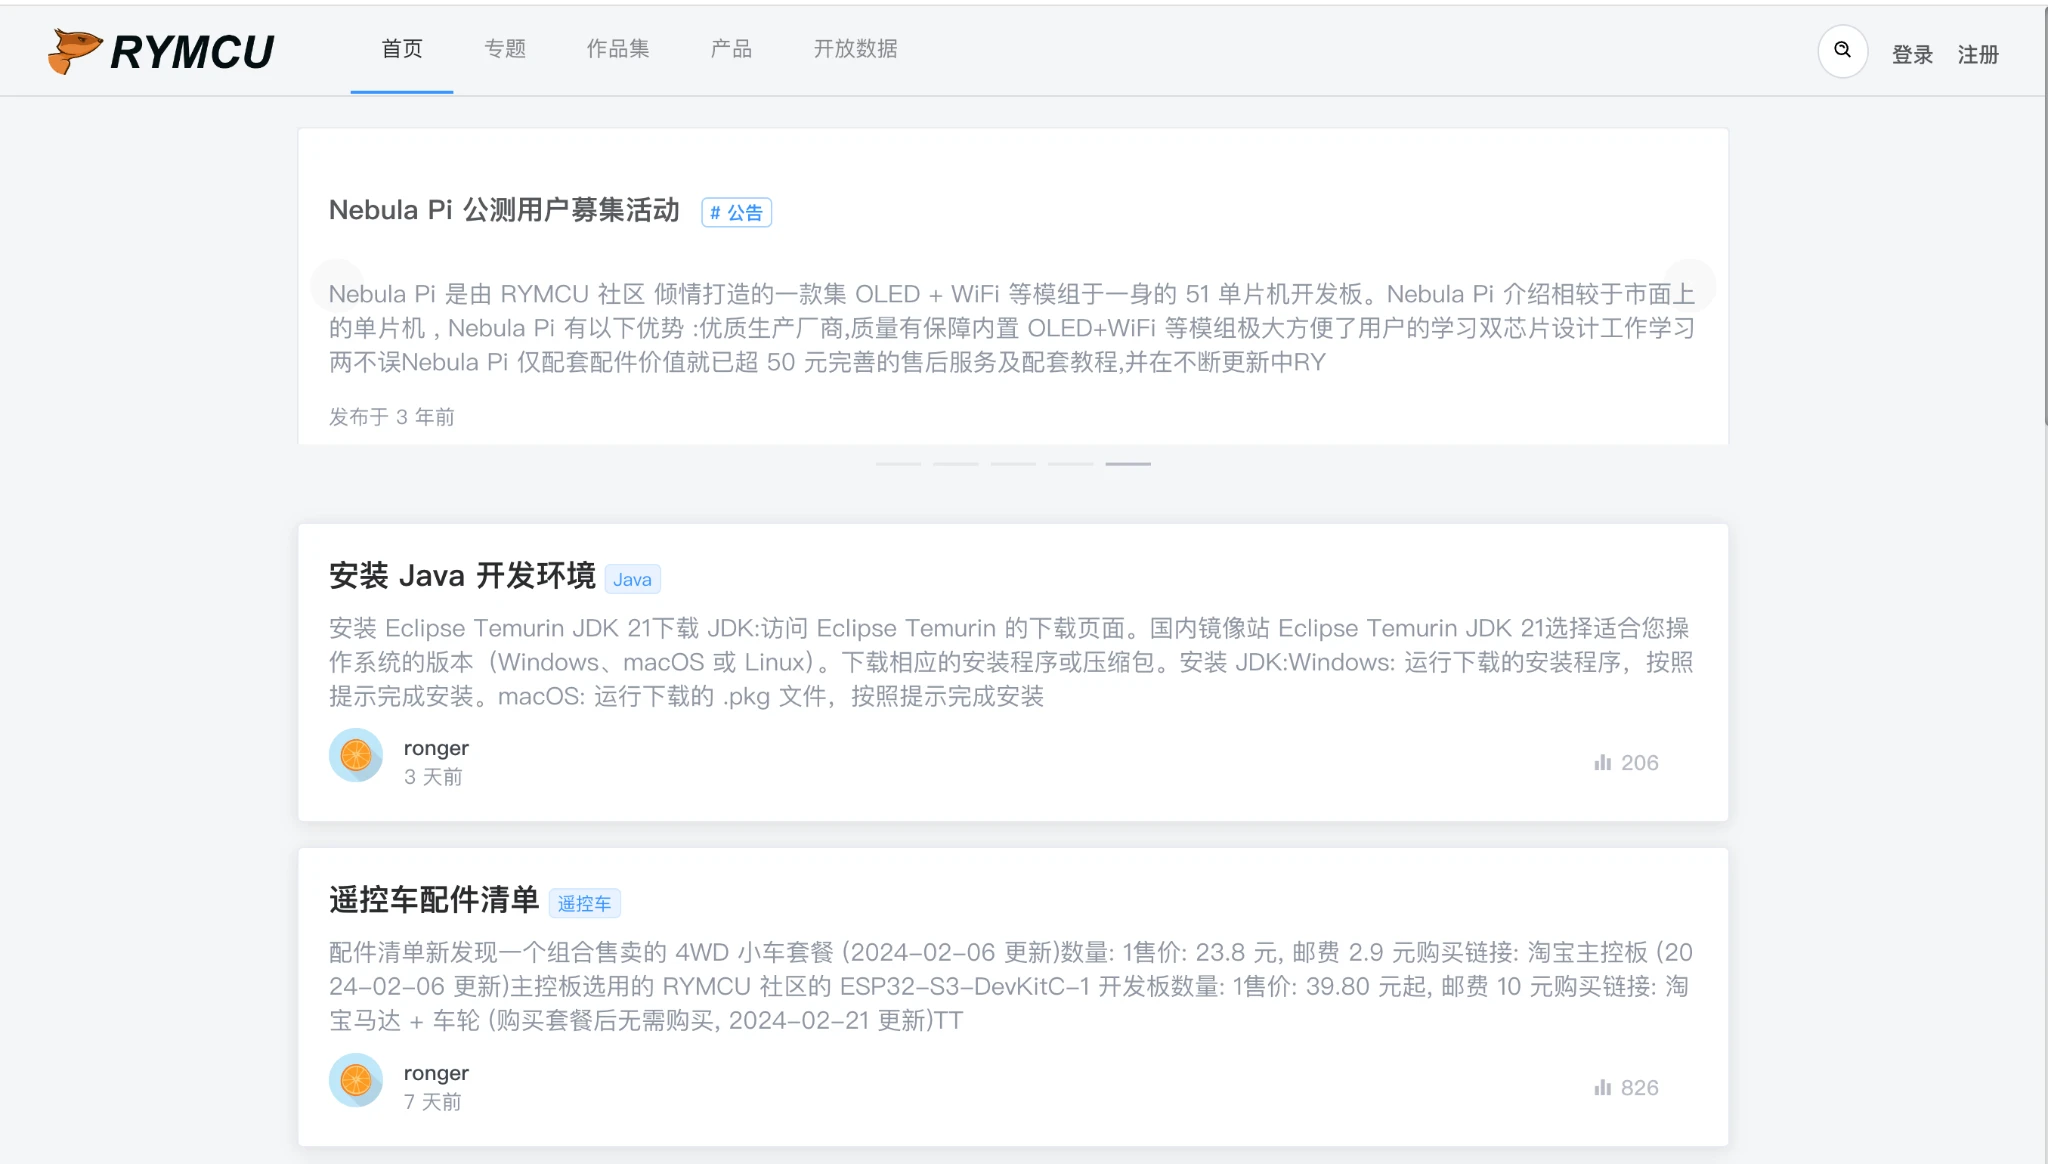Click the carousel previous arrow

337,286
